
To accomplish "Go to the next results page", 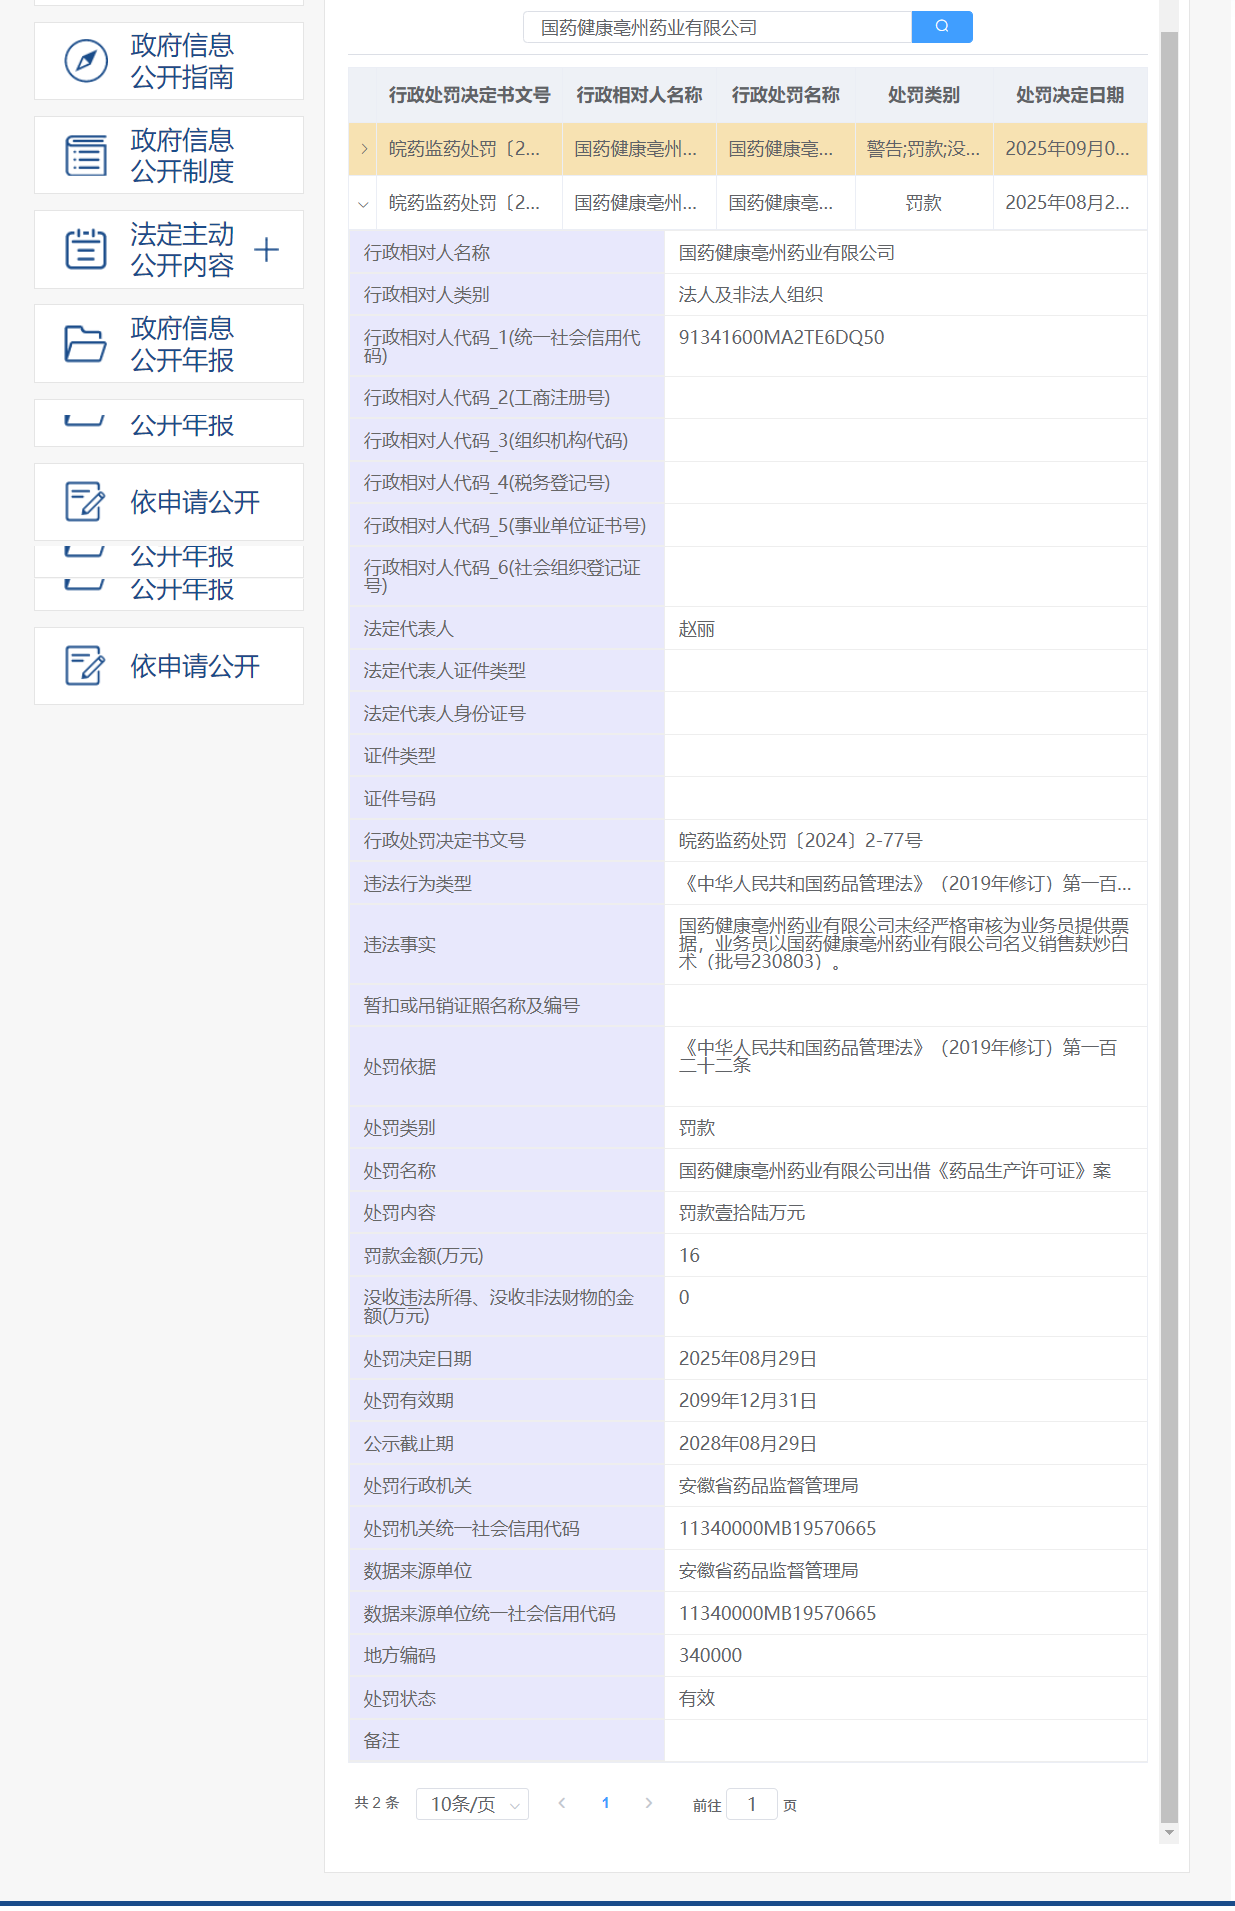I will [649, 1803].
